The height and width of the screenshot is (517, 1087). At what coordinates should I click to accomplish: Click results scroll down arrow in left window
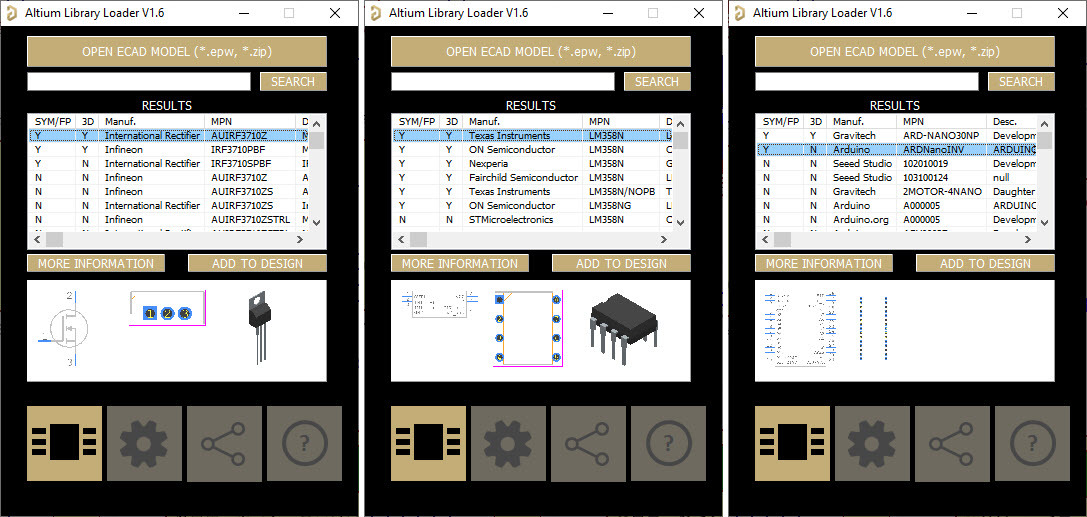pos(316,222)
